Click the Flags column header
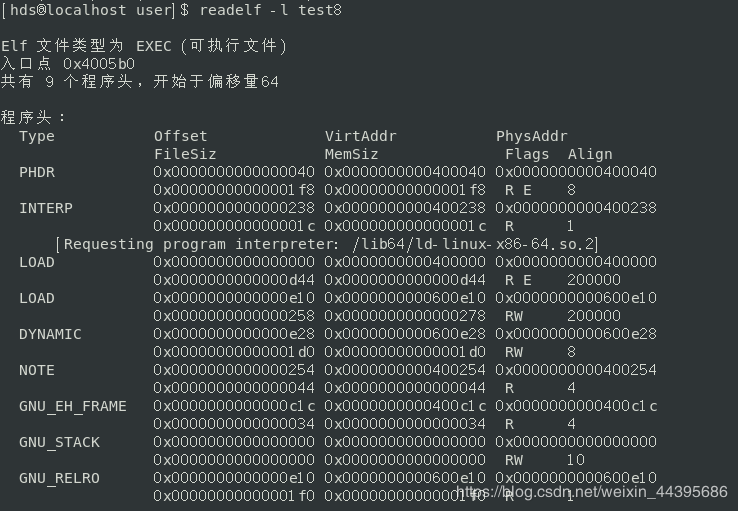Viewport: 738px width, 511px height. click(527, 154)
